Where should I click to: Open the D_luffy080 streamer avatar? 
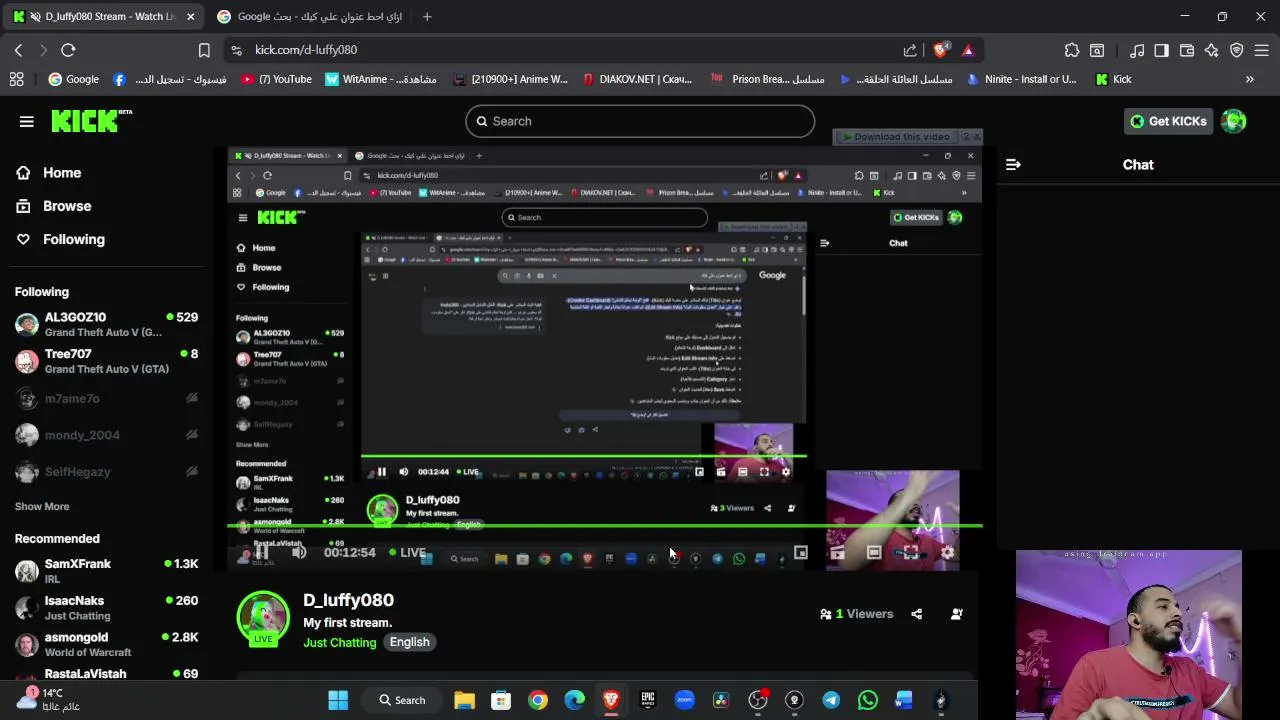[x=263, y=618]
